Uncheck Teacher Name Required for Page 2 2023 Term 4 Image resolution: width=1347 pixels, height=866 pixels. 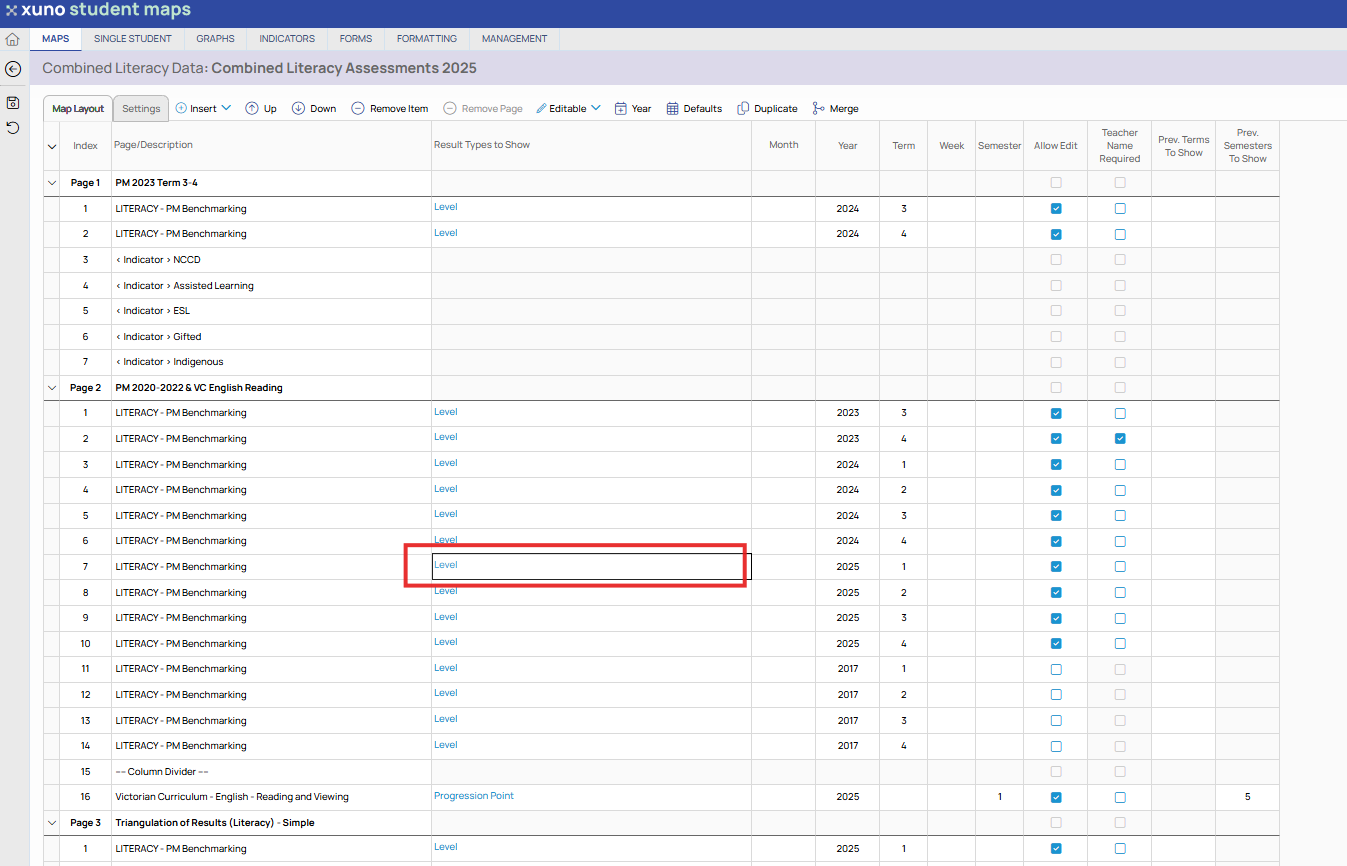(1120, 439)
